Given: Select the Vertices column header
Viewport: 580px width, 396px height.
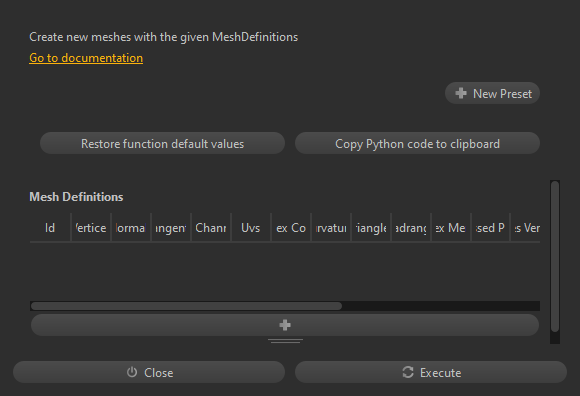Looking at the screenshot, I should (x=91, y=228).
